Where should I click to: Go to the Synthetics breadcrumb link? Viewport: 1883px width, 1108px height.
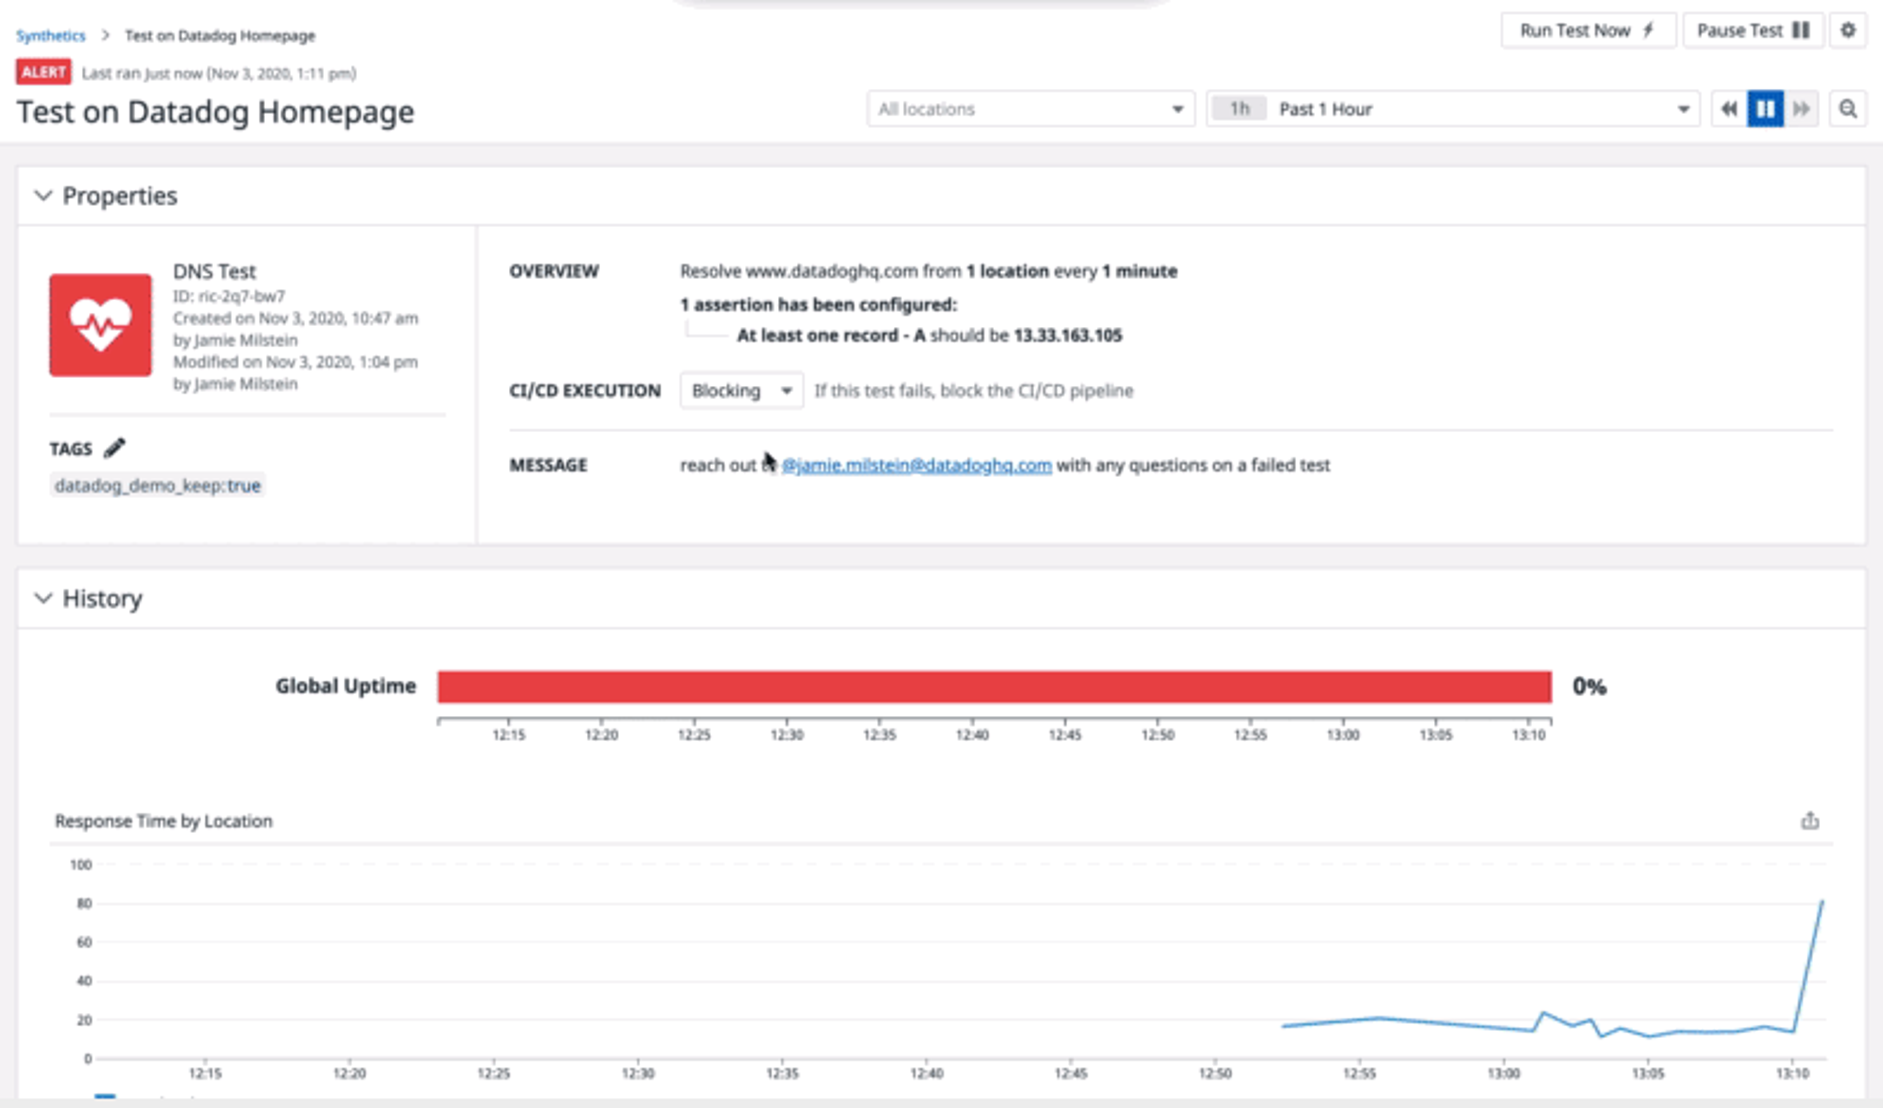point(51,36)
